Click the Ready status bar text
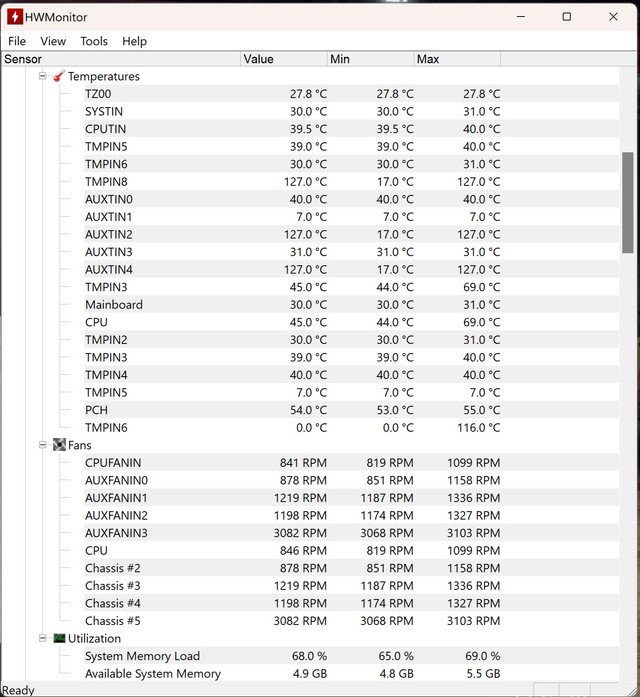This screenshot has width=640, height=697. coord(18,690)
